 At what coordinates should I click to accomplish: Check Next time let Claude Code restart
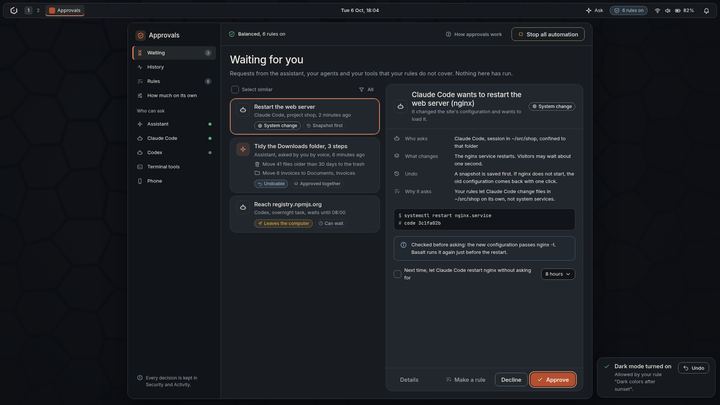tap(397, 274)
